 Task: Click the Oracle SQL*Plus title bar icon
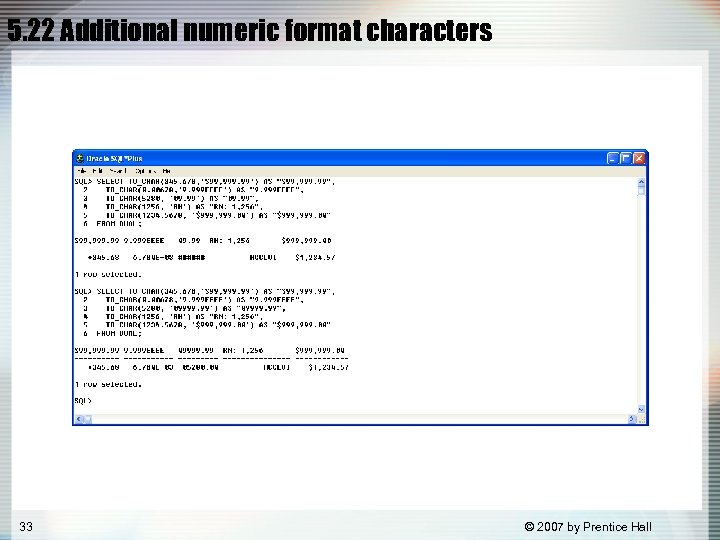coord(79,158)
